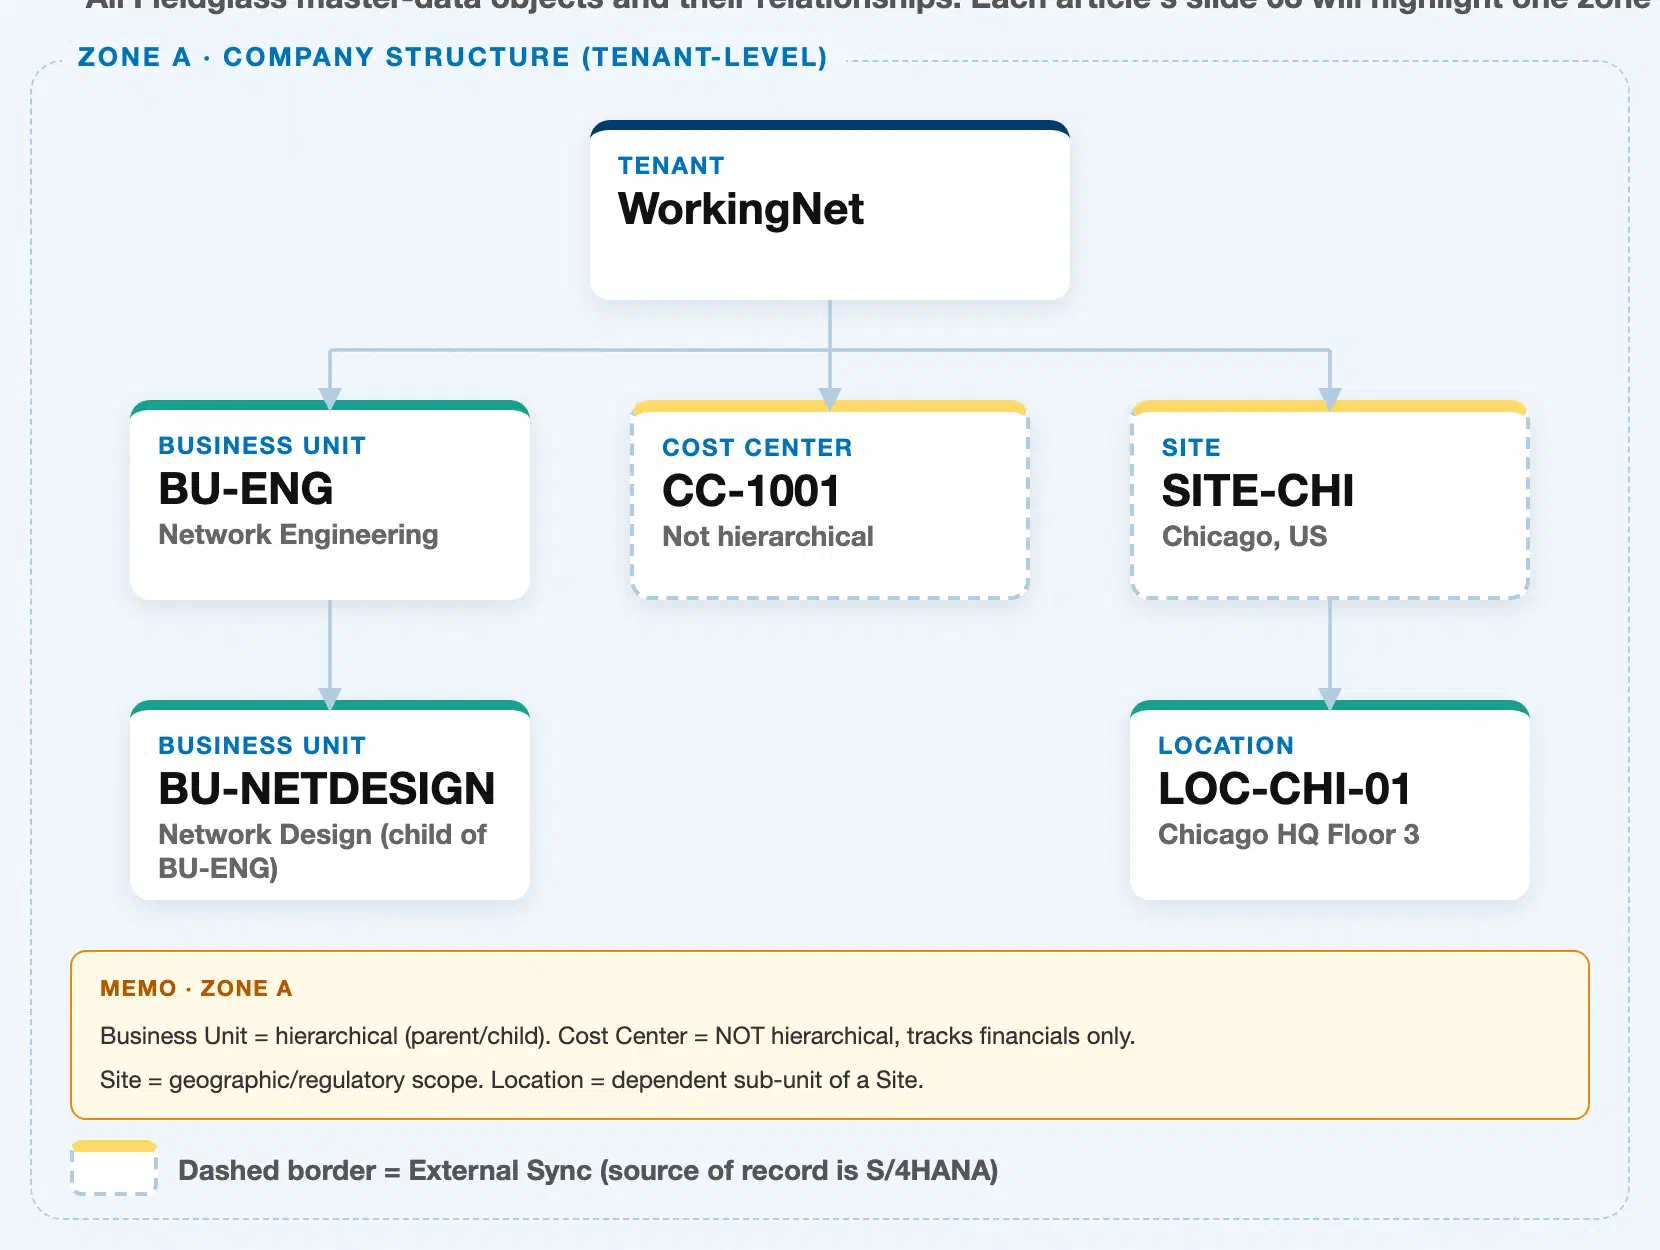The width and height of the screenshot is (1660, 1250).
Task: Click 'Dashed border = External Sync' legend text
Action: (x=588, y=1171)
